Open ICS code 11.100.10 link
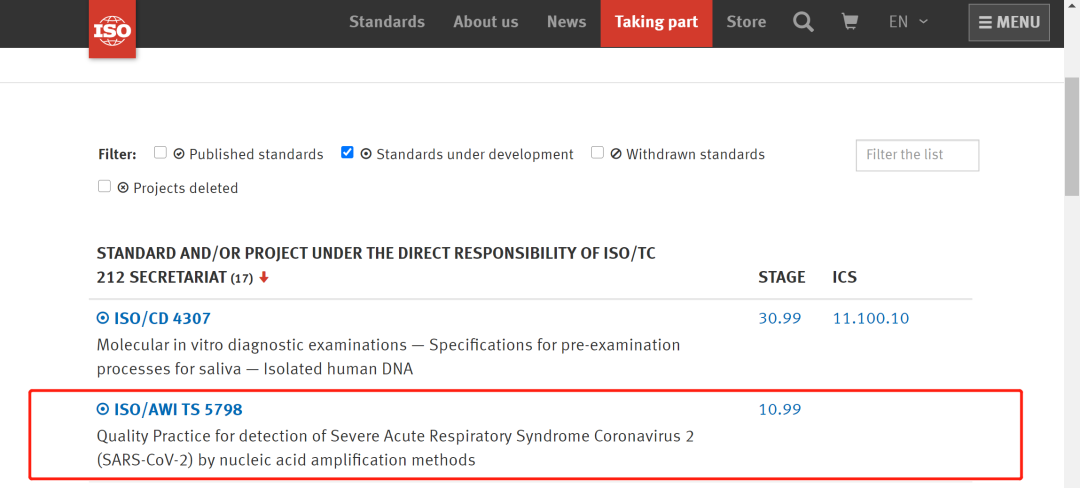Viewport: 1080px width, 488px height. [870, 318]
